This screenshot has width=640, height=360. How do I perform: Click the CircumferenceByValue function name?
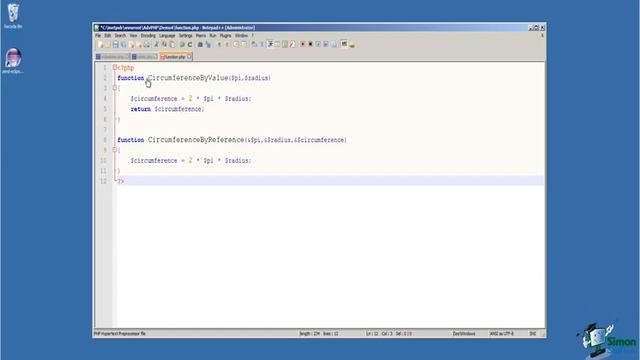(188, 78)
